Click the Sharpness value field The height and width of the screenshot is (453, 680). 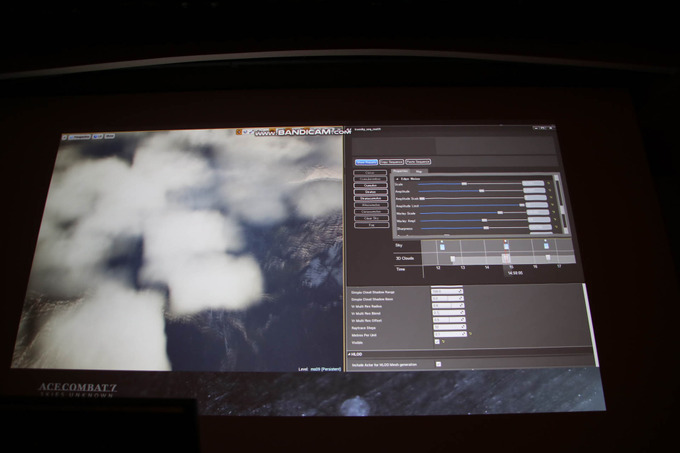coord(541,227)
